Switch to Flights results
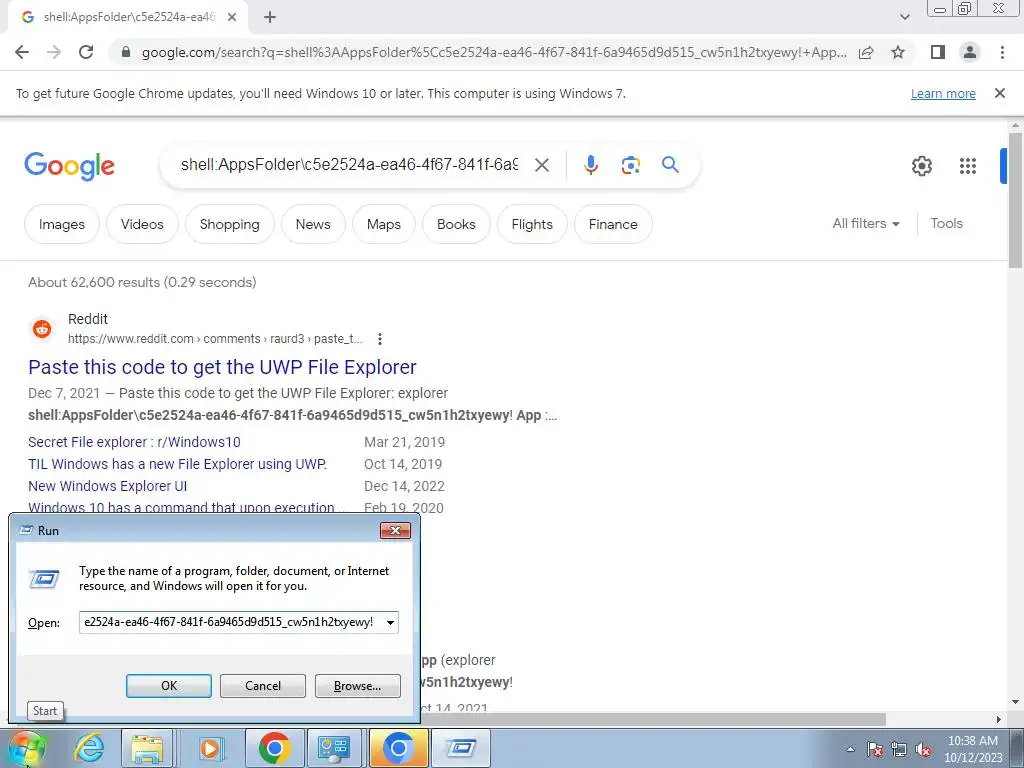The image size is (1024, 768). 532,224
